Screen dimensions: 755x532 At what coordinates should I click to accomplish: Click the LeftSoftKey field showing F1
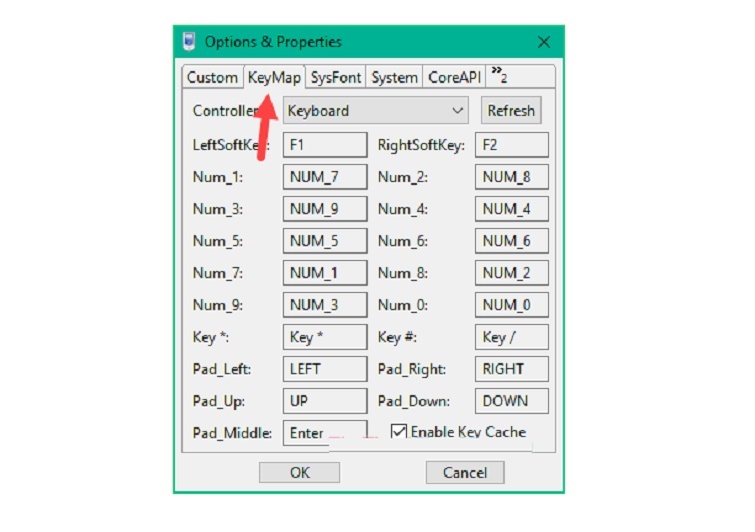click(324, 145)
